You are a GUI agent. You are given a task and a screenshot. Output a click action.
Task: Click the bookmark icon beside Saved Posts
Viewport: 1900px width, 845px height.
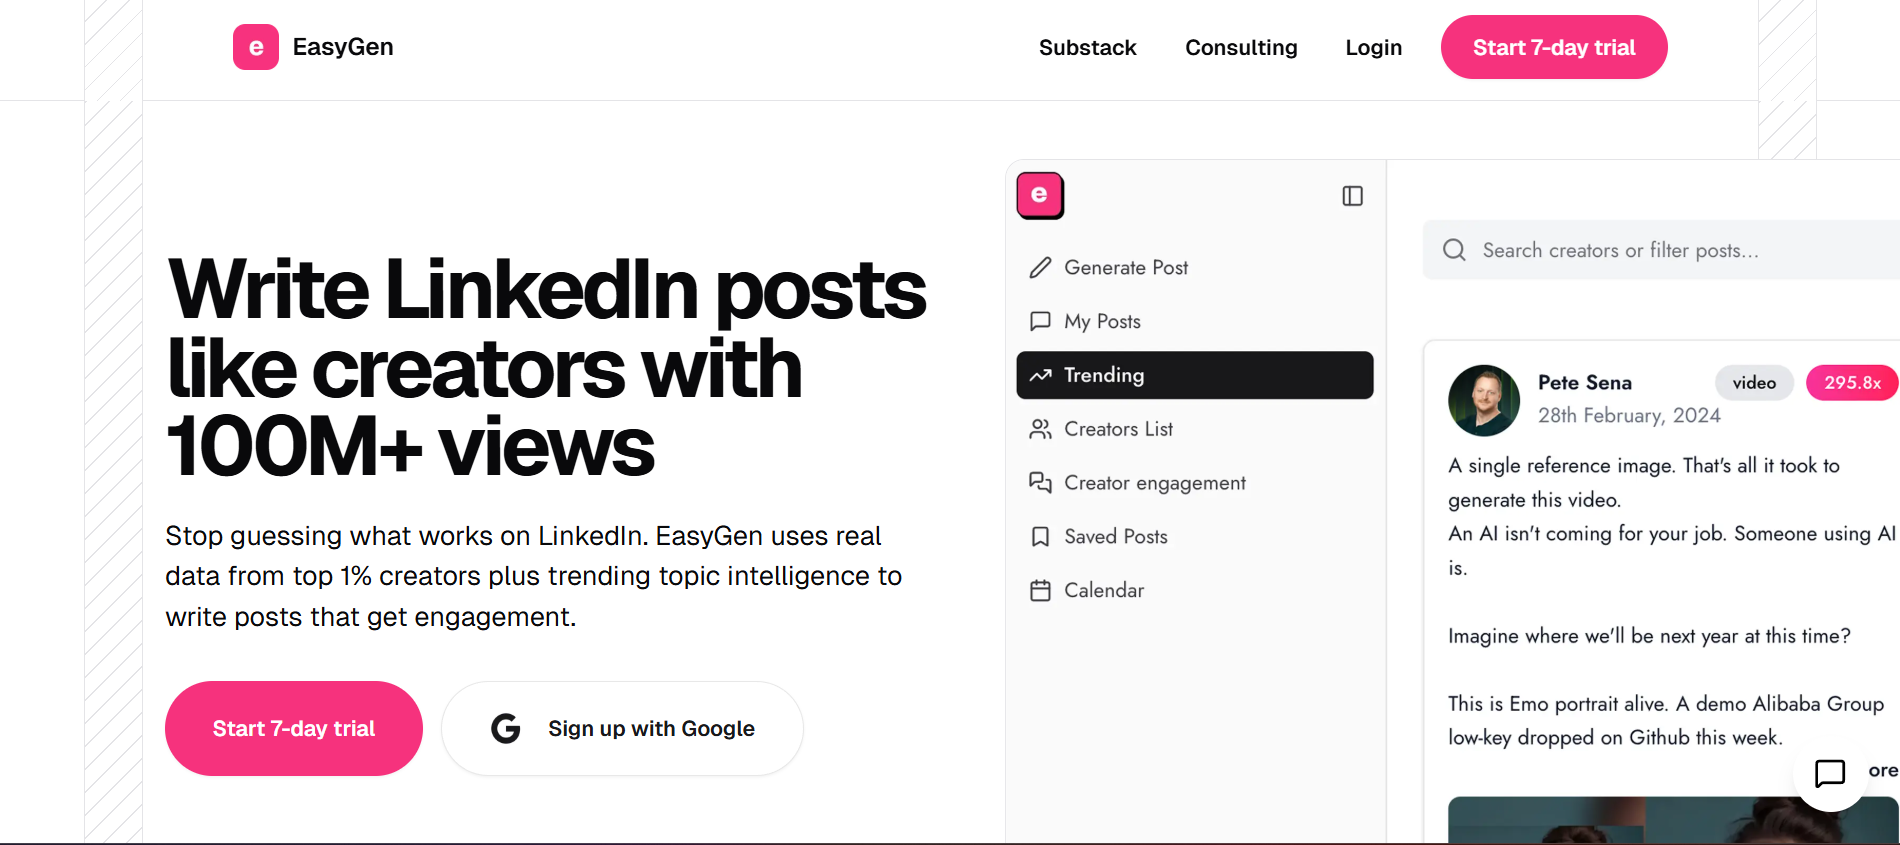(x=1040, y=537)
